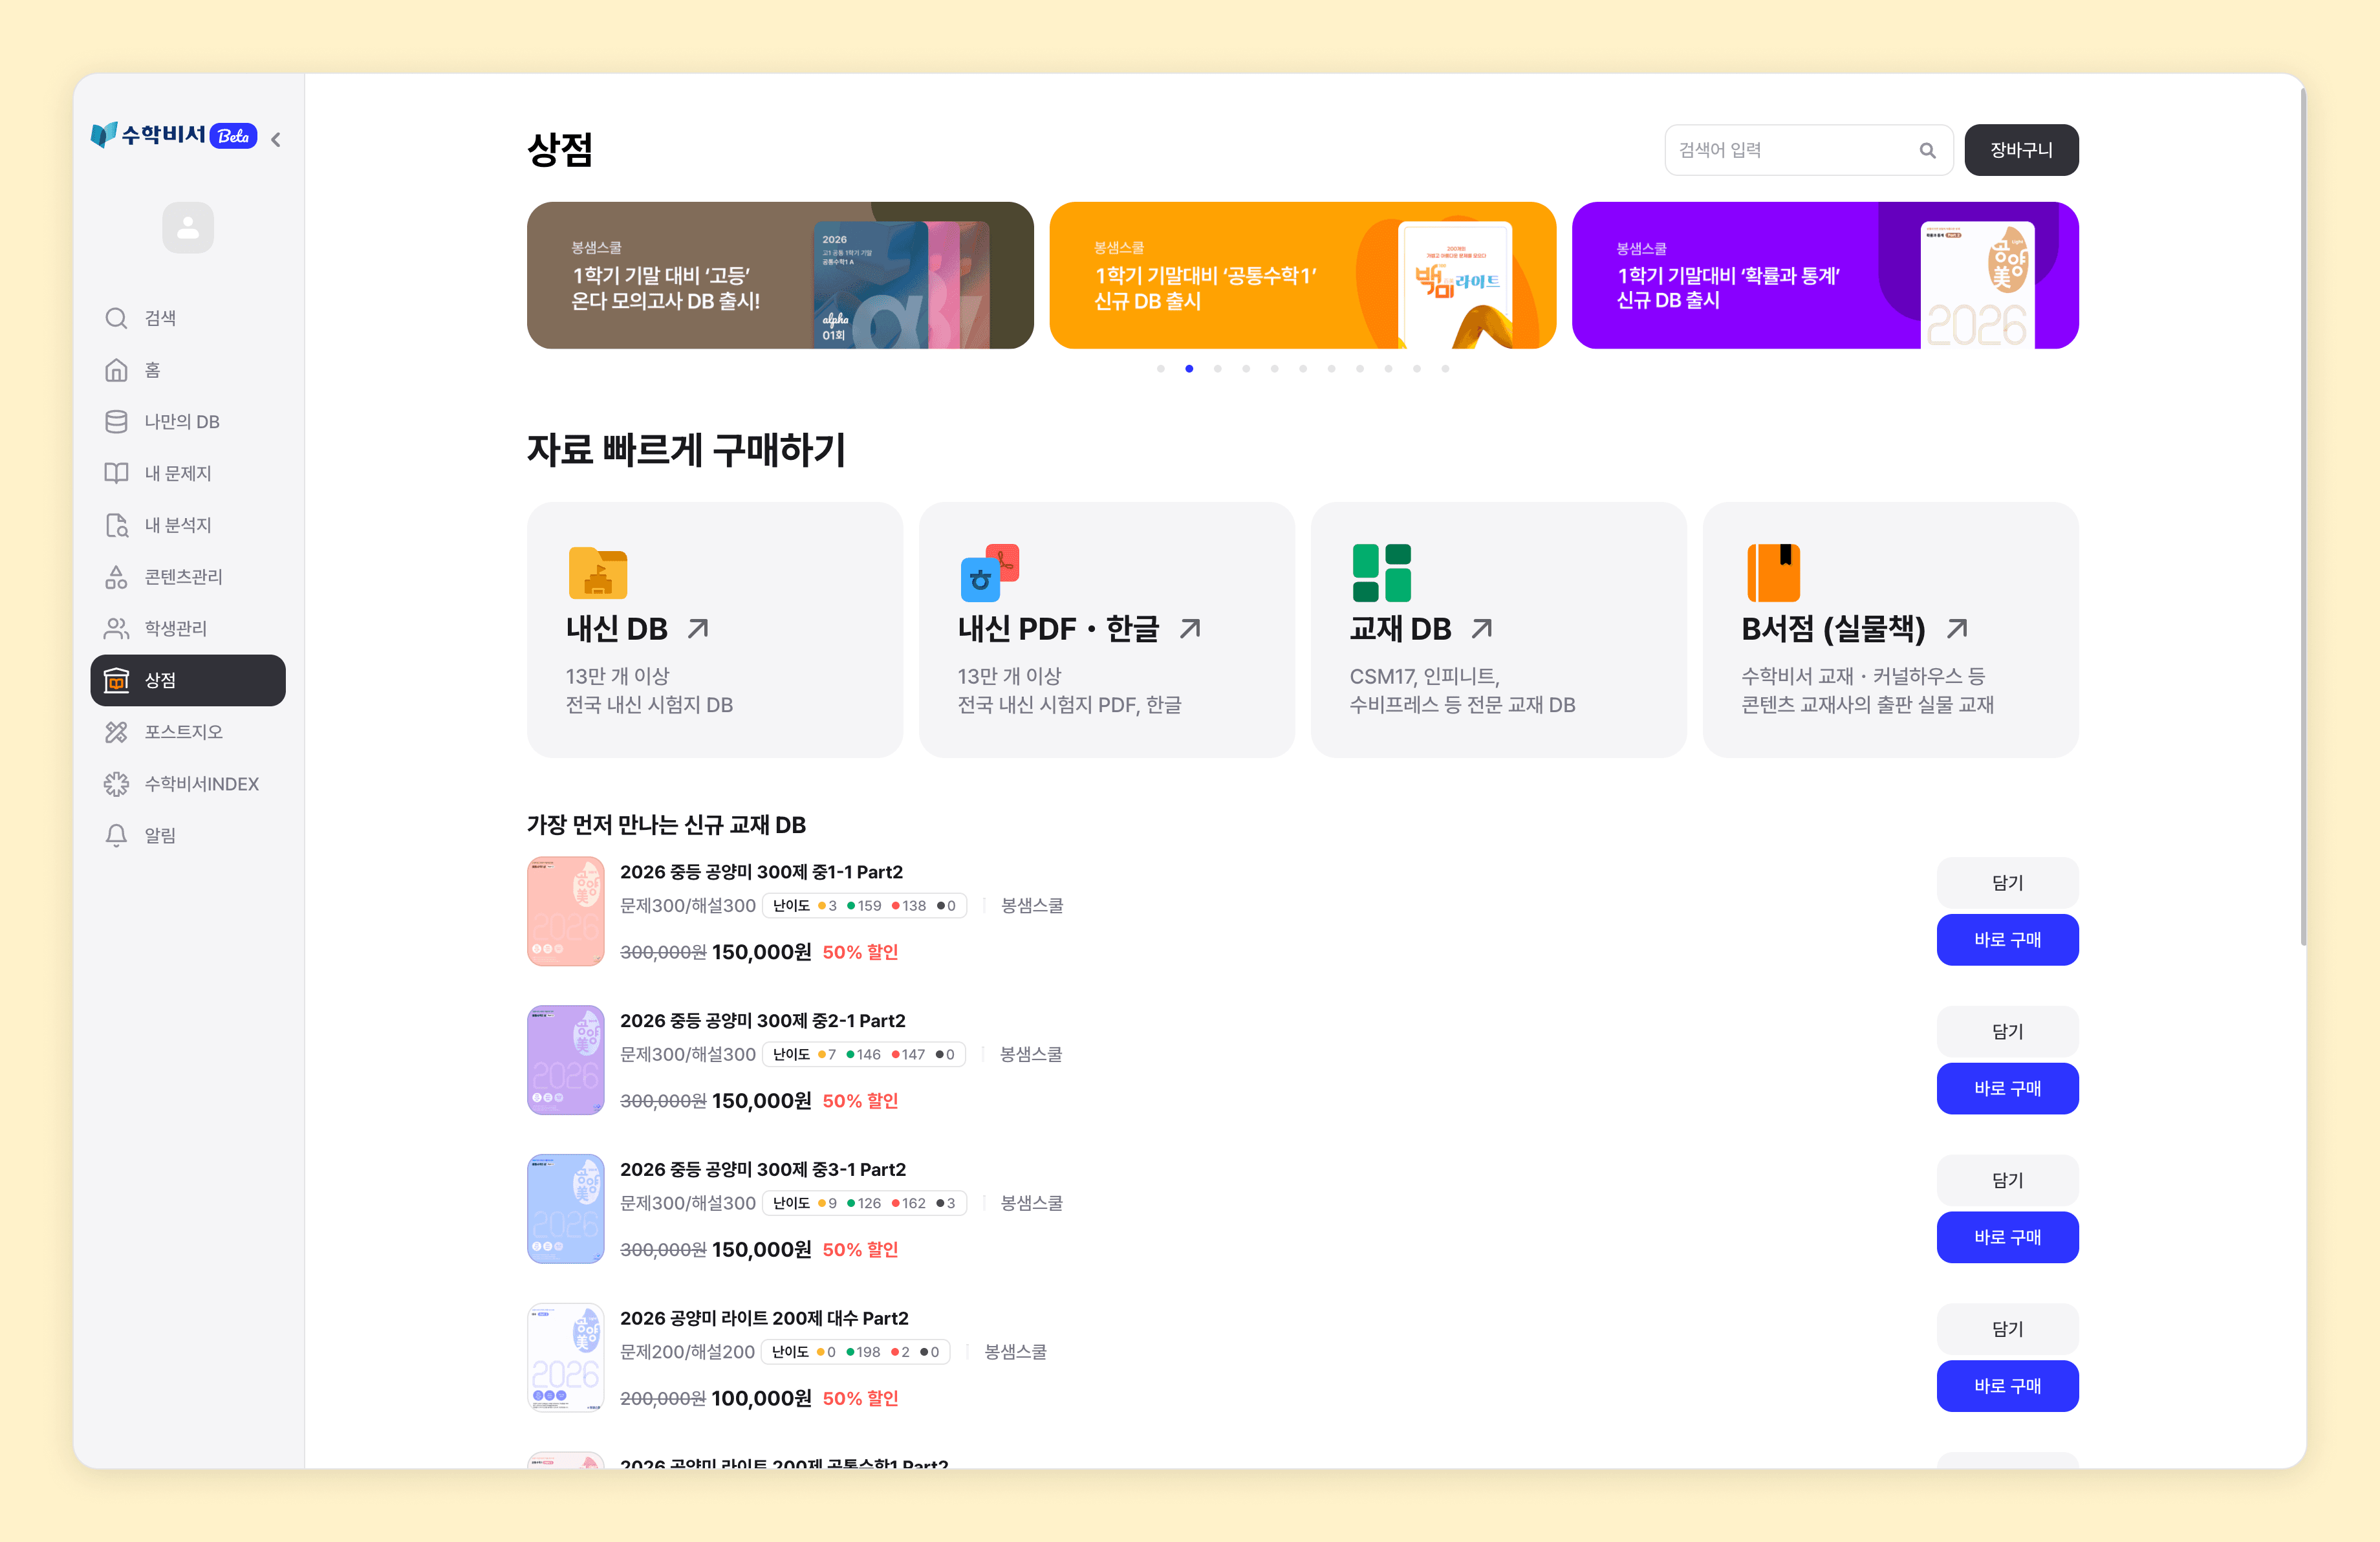Open 학생관리 menu item
This screenshot has width=2380, height=1542.
click(188, 628)
